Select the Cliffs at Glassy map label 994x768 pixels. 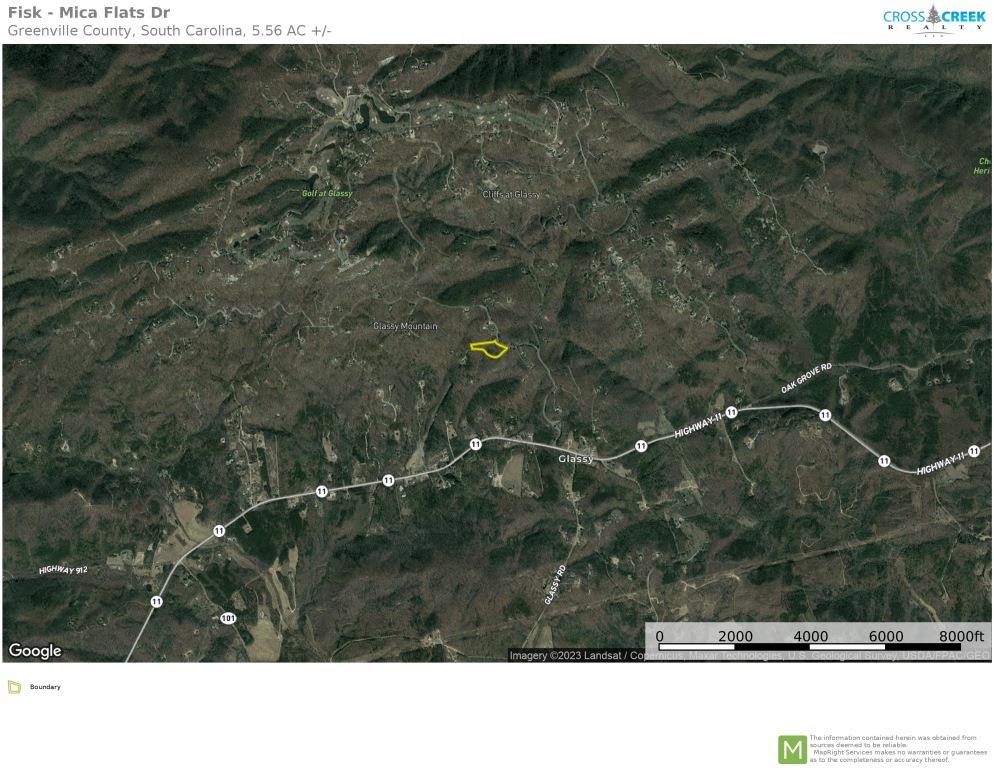click(x=511, y=194)
